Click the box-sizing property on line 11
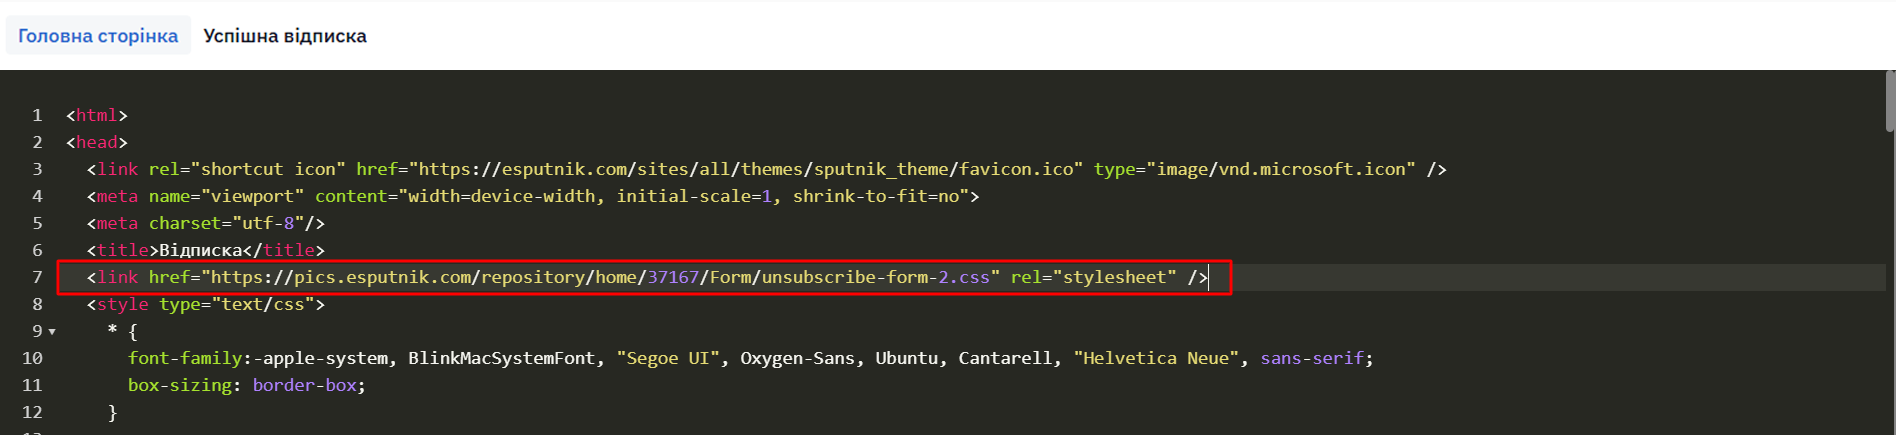 click(x=180, y=385)
